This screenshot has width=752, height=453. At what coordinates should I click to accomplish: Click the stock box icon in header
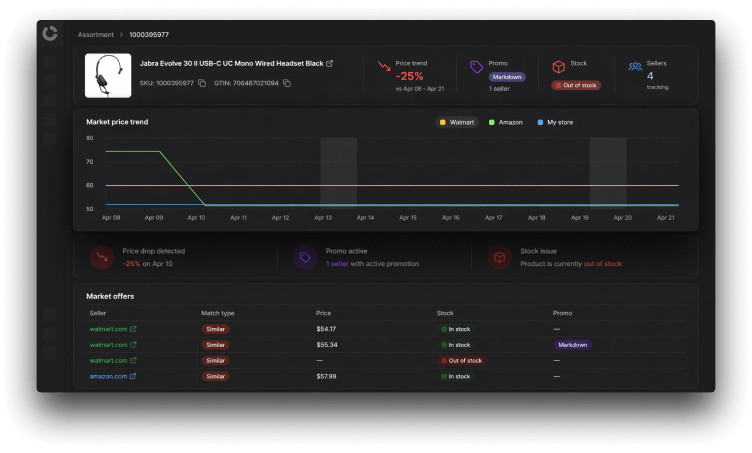[x=559, y=67]
